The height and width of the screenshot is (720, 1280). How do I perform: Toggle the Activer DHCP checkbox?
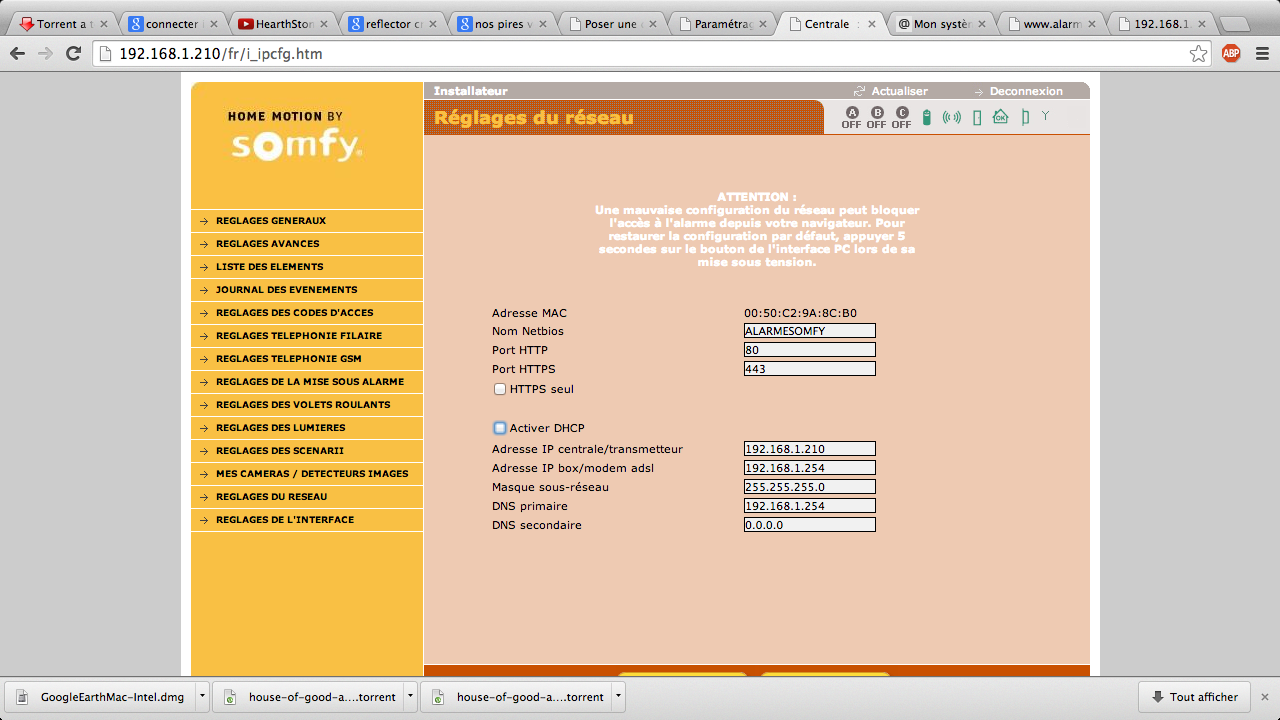pos(500,428)
